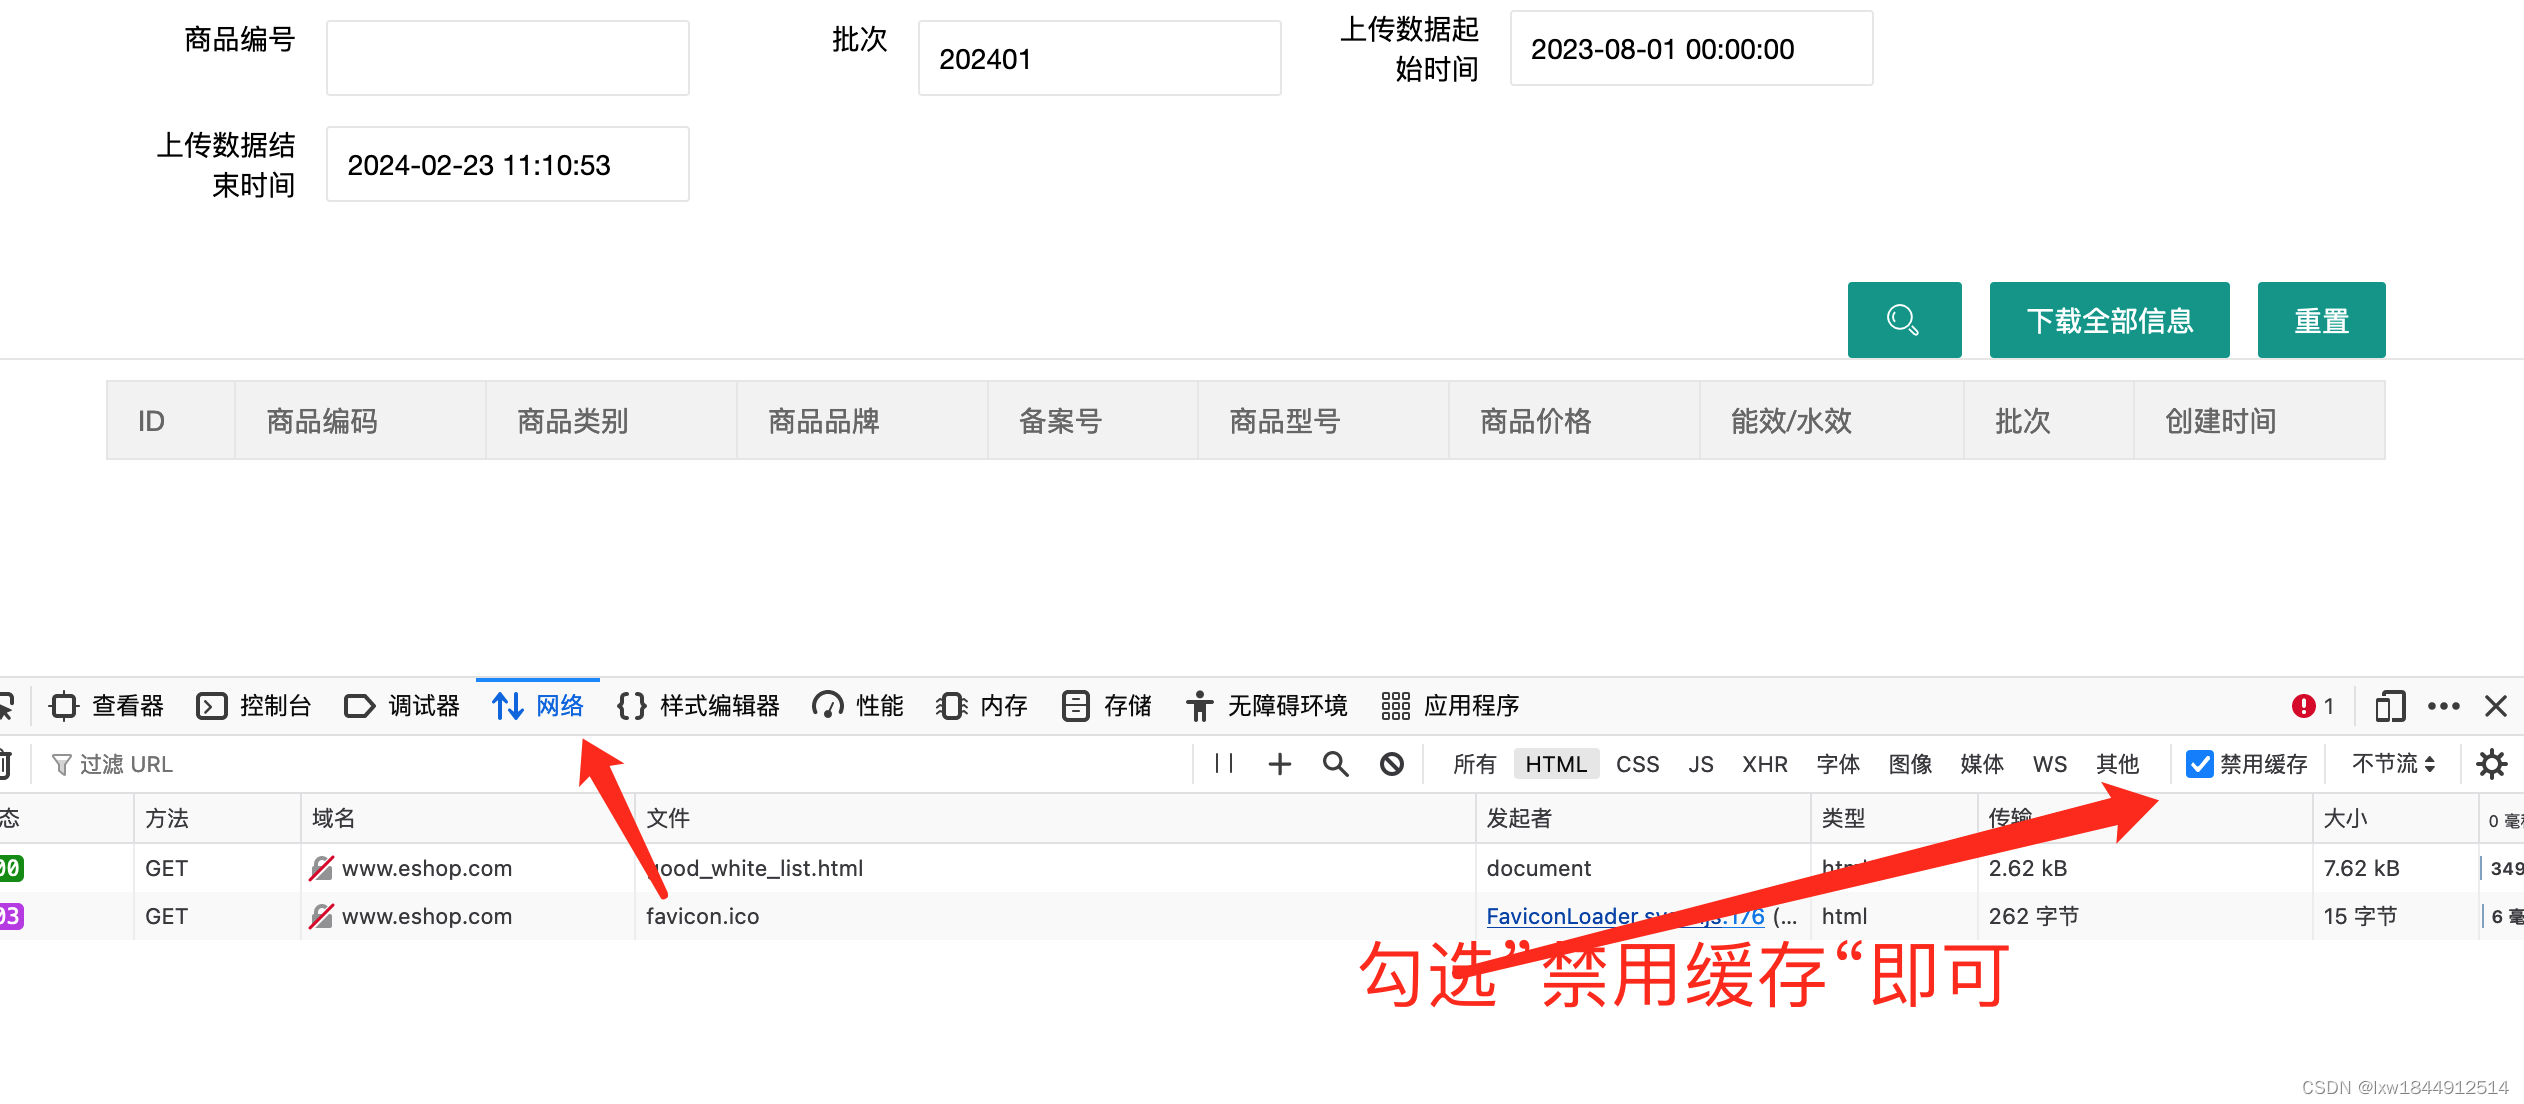Open network request search magnifier

(1335, 764)
